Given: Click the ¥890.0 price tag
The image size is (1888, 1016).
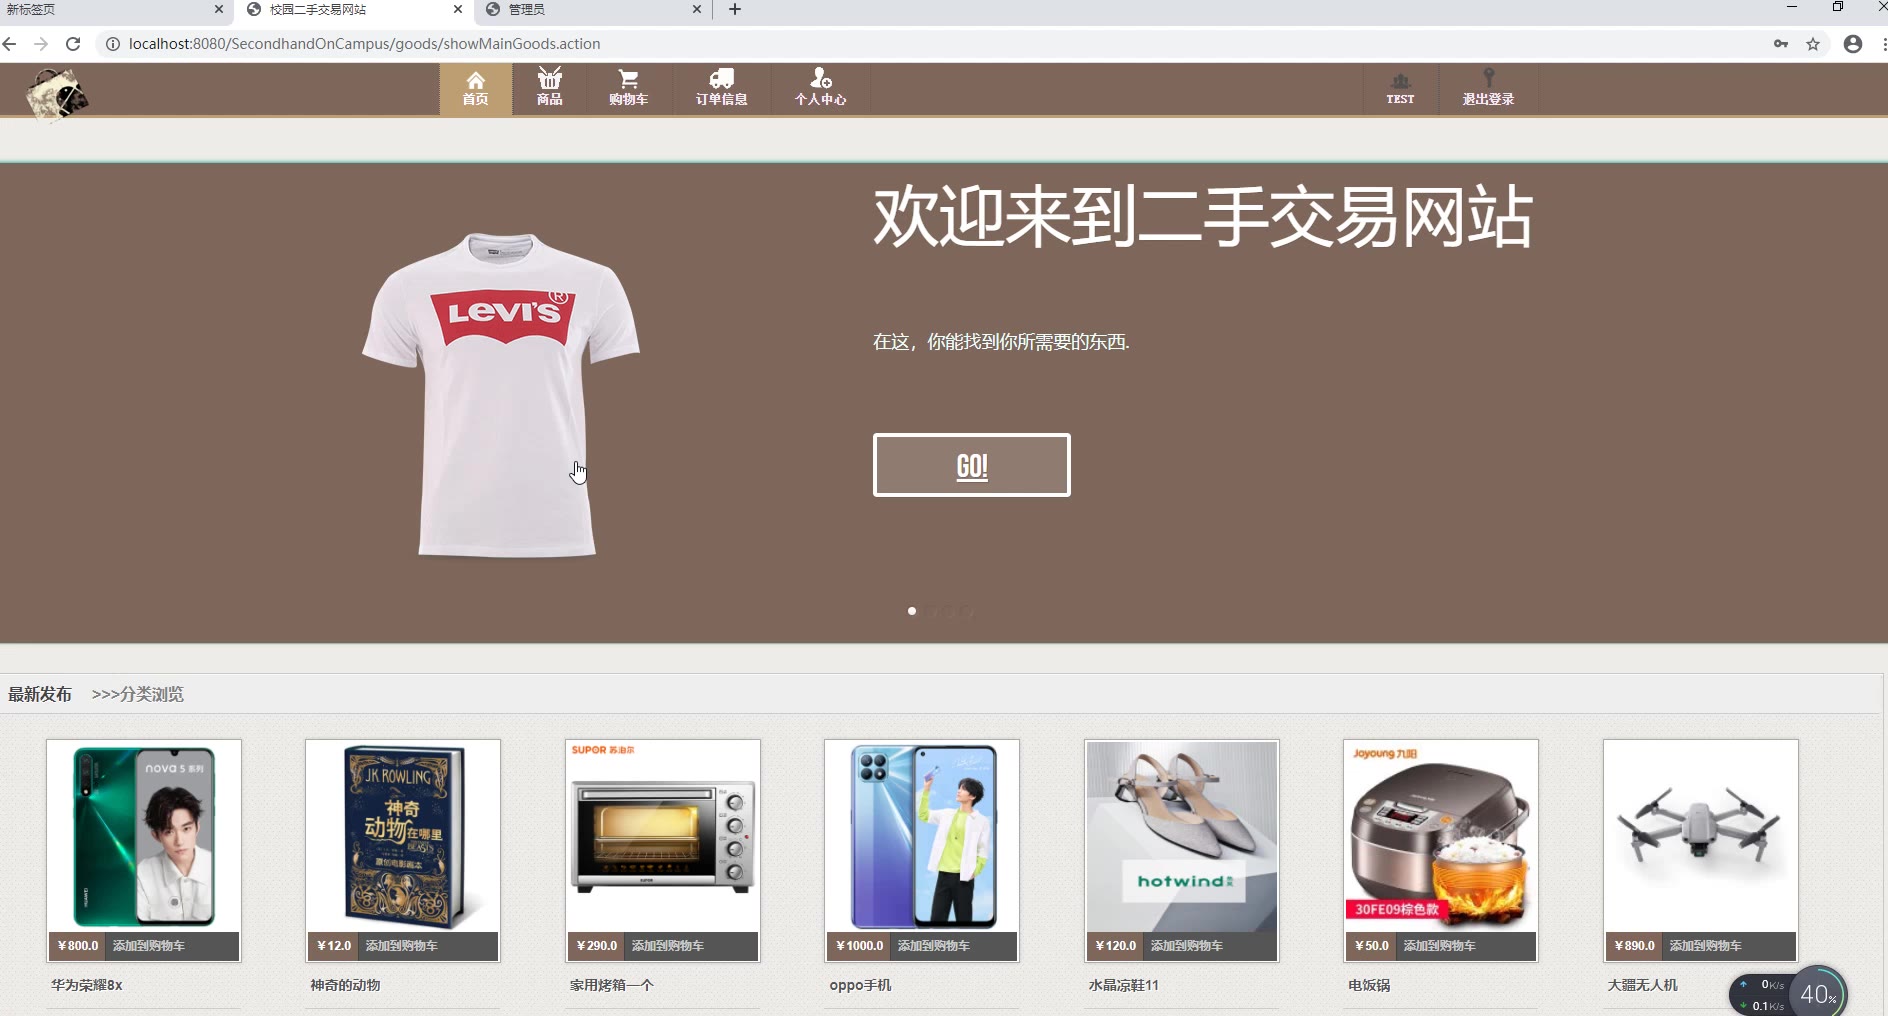Looking at the screenshot, I should [x=1635, y=946].
